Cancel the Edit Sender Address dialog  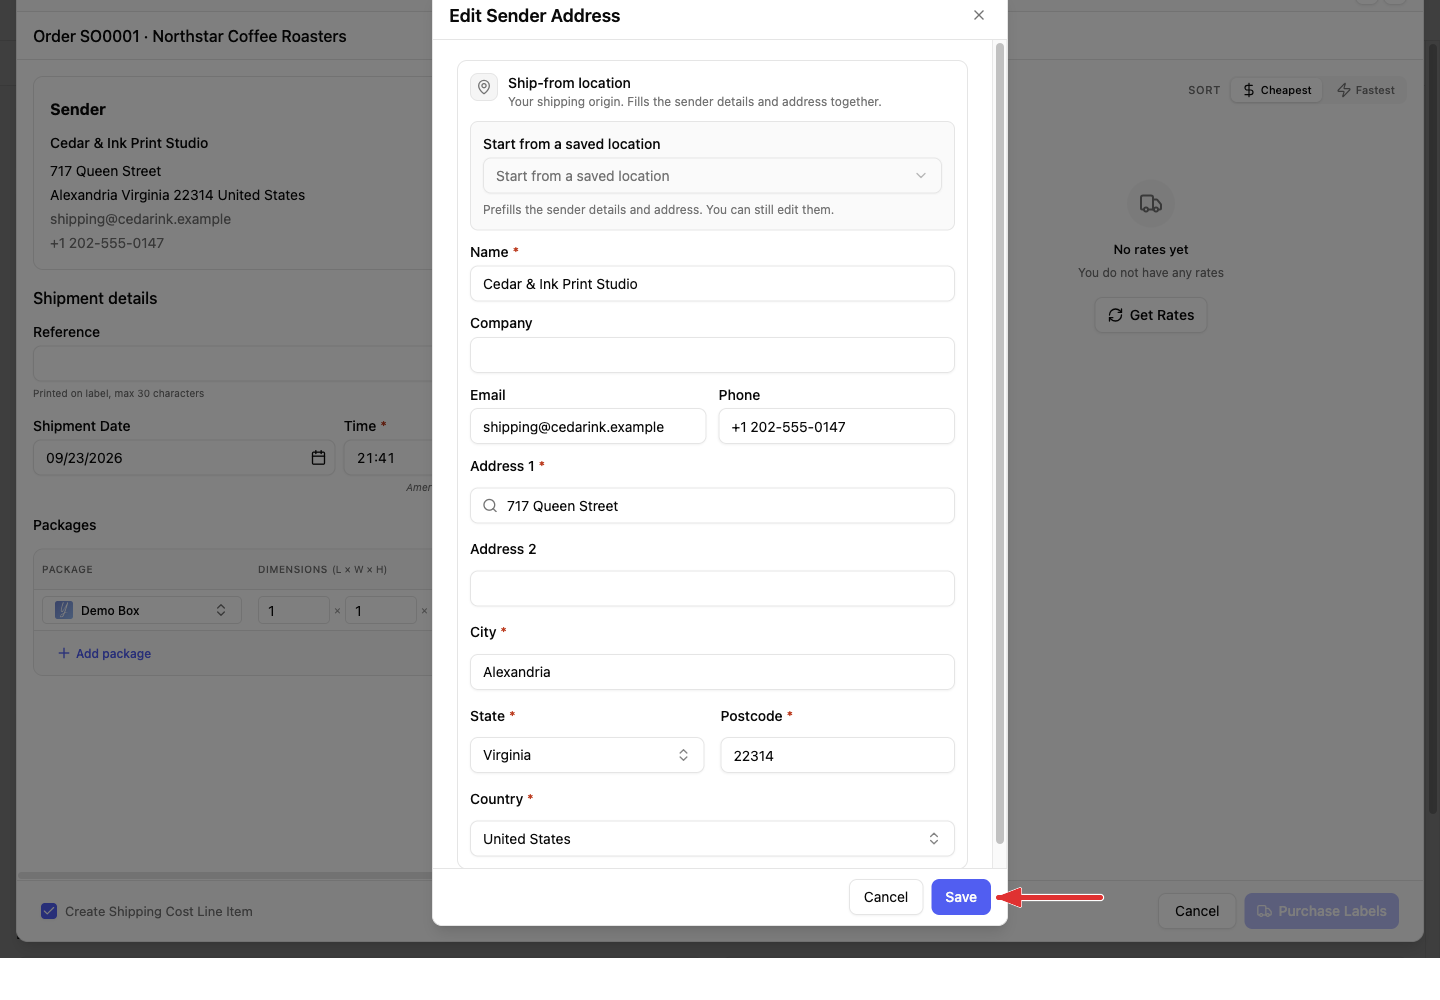886,897
